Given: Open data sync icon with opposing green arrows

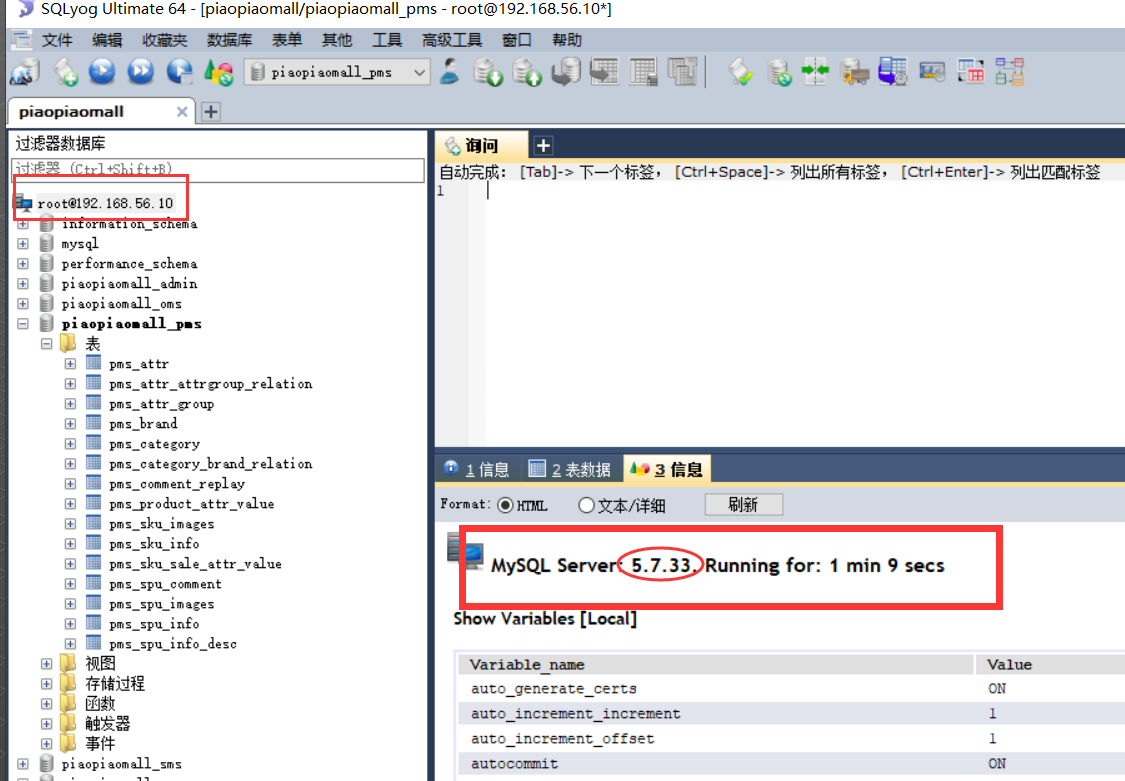Looking at the screenshot, I should coord(816,71).
